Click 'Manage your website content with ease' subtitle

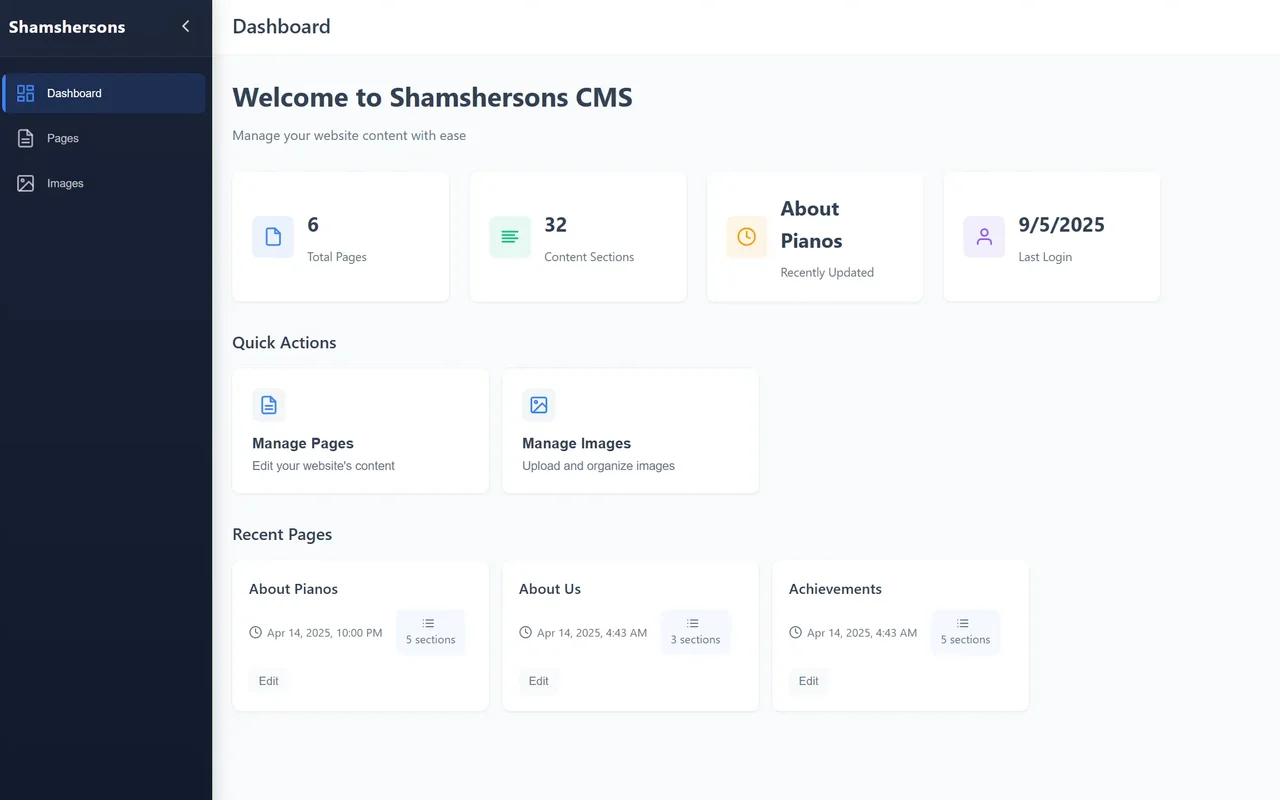(349, 135)
